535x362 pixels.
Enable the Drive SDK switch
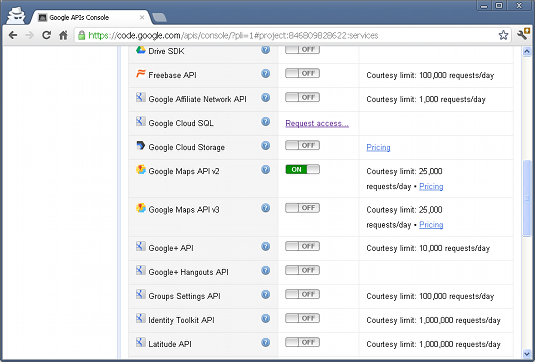(302, 49)
